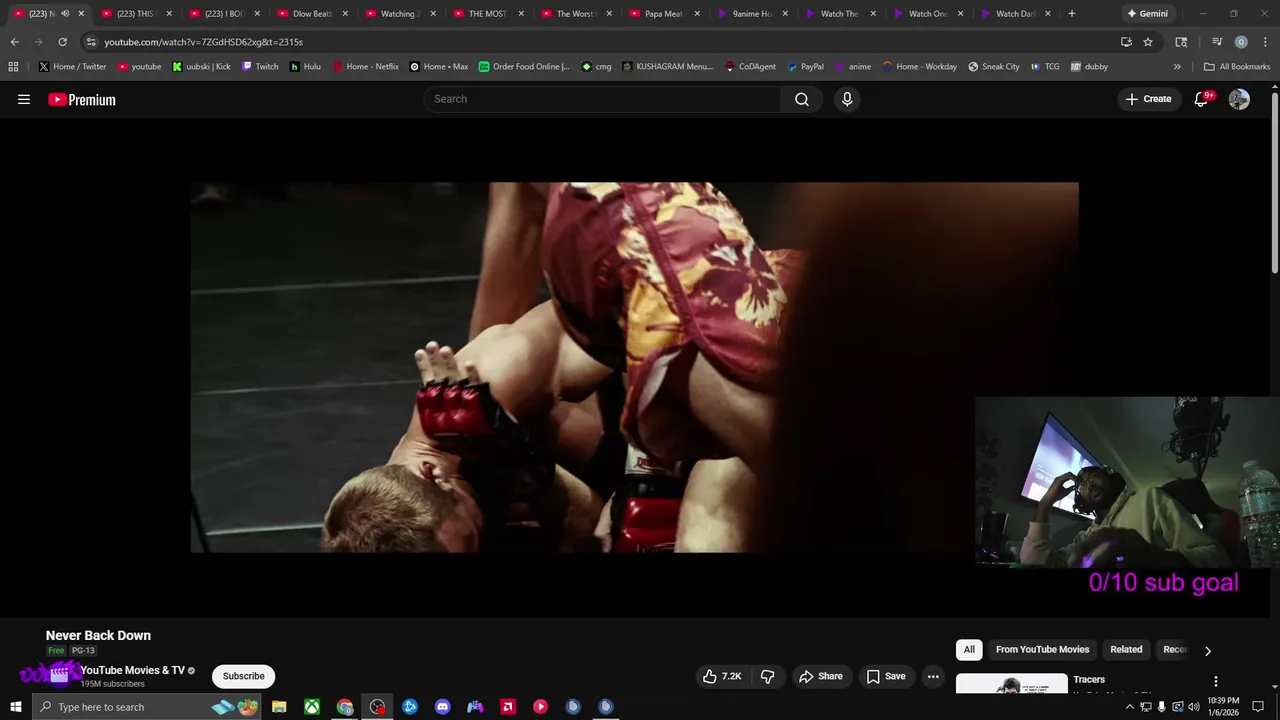Viewport: 1280px width, 720px height.
Task: Open the Chrome profile icon
Action: coord(1241,42)
